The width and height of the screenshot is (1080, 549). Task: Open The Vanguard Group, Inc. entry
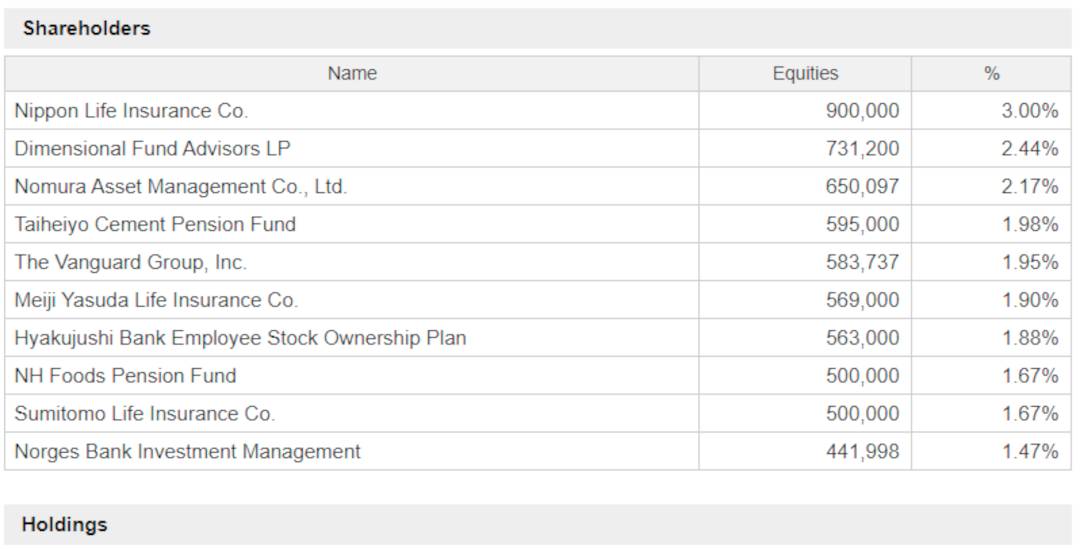[130, 262]
